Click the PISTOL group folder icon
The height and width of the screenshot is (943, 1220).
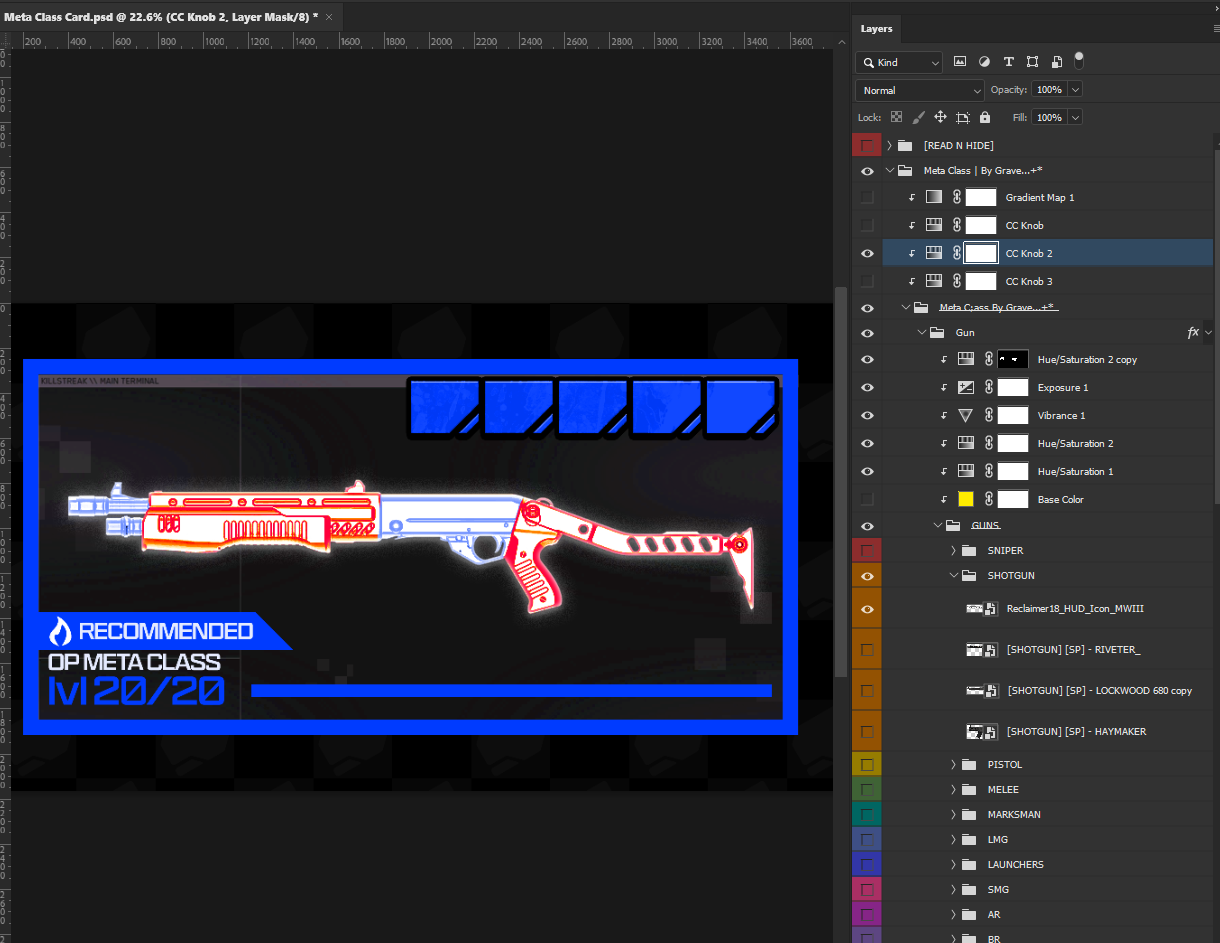pyautogui.click(x=968, y=764)
